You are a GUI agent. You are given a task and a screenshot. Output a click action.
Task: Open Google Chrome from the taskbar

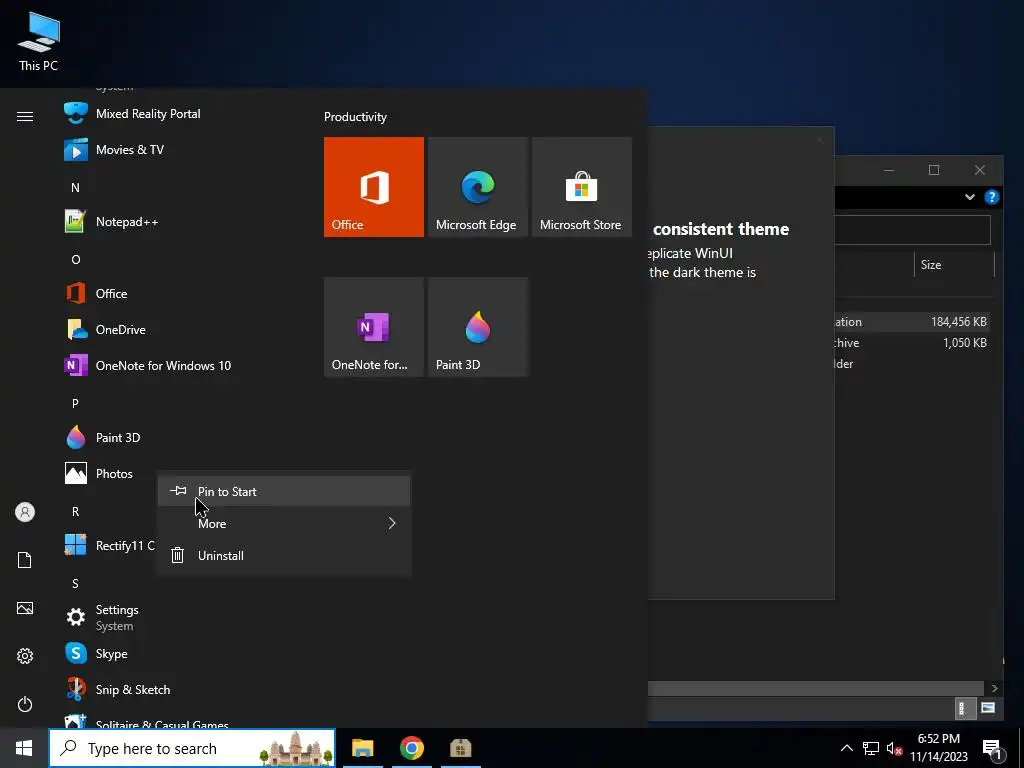[x=411, y=748]
